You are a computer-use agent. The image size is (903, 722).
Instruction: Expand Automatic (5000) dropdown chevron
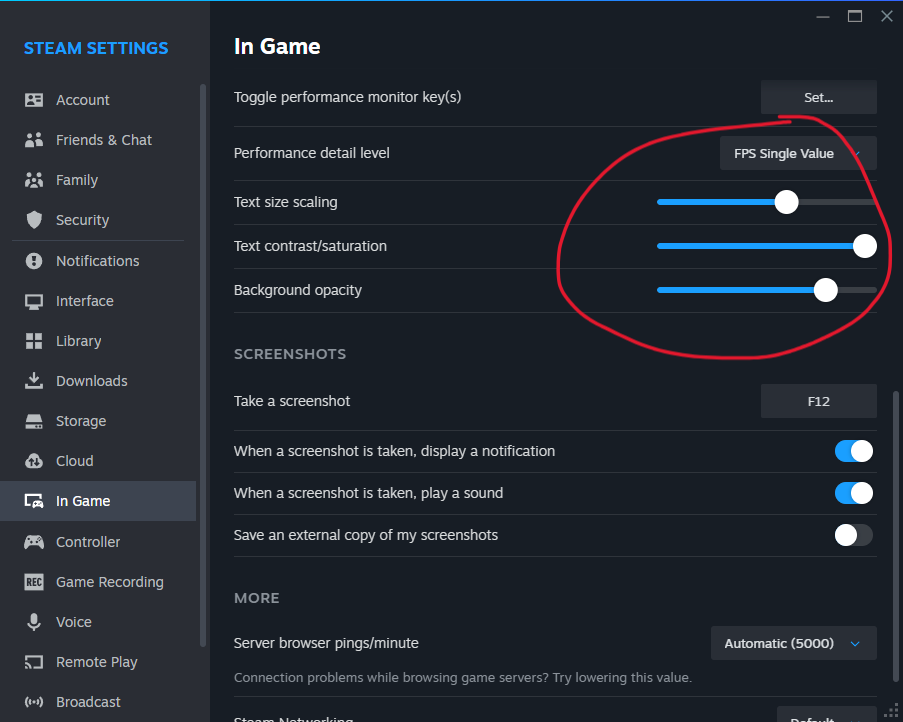(855, 644)
